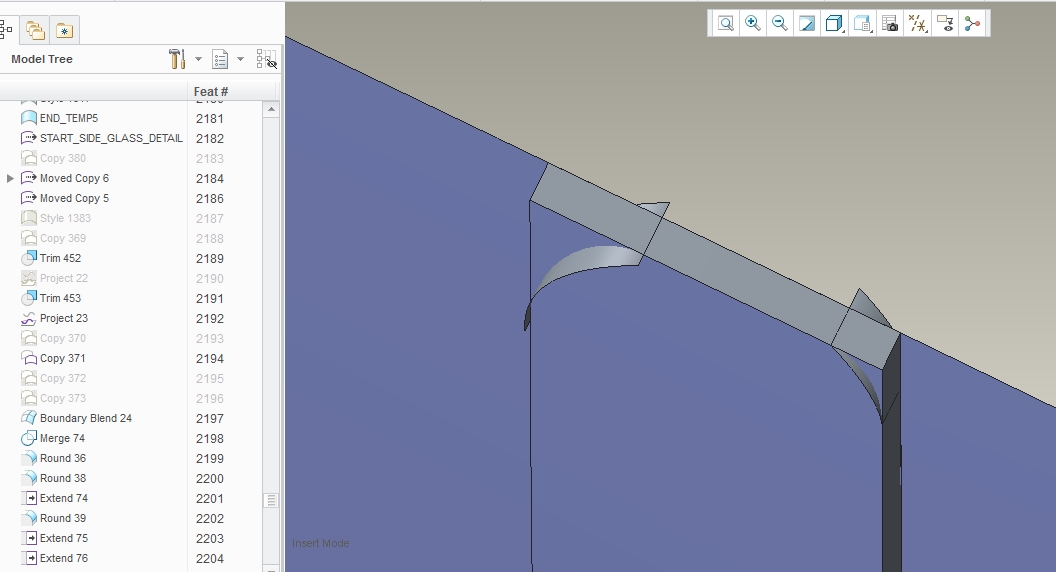Expand the tree settings dropdown arrow
The width and height of the screenshot is (1056, 572).
pyautogui.click(x=198, y=59)
